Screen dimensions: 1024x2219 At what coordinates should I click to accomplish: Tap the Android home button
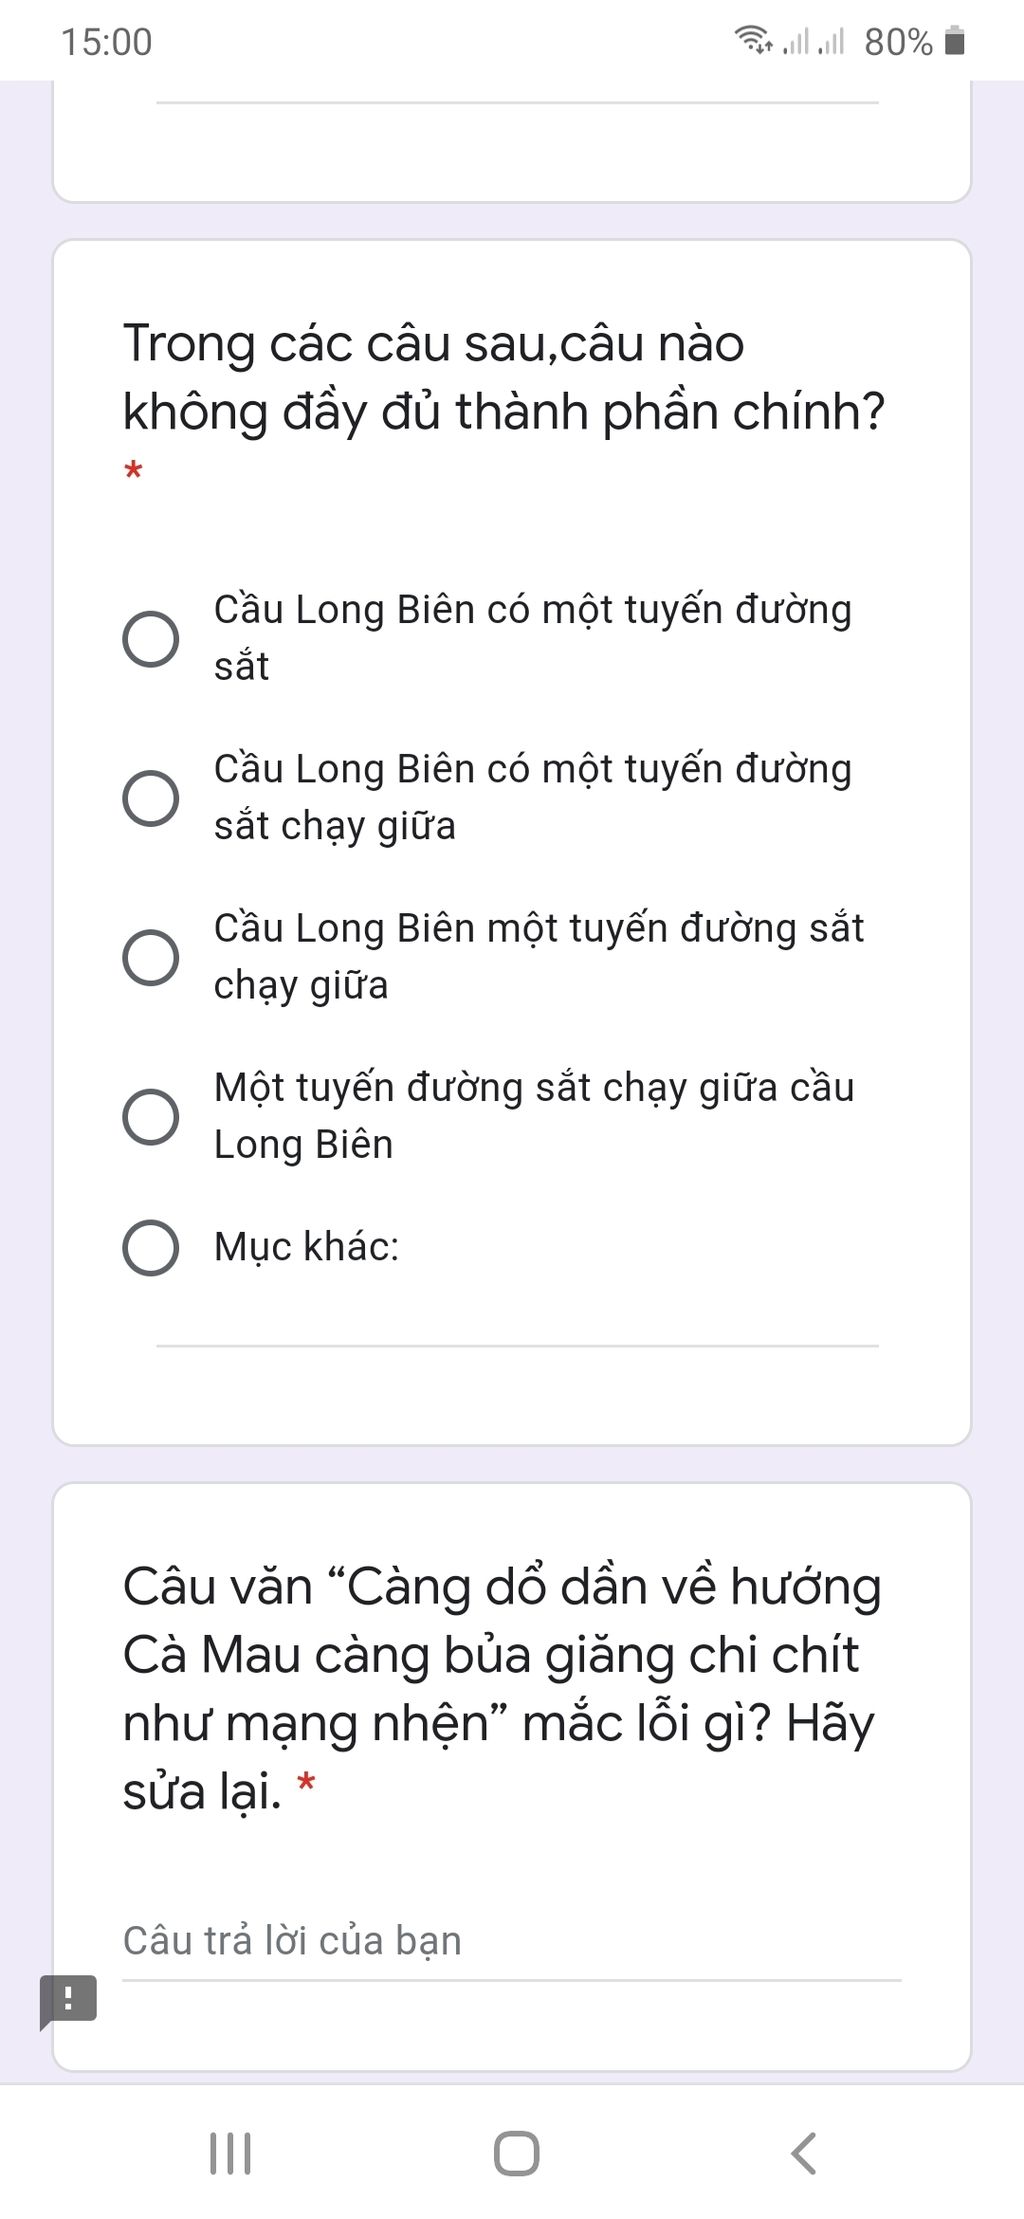point(516,2153)
